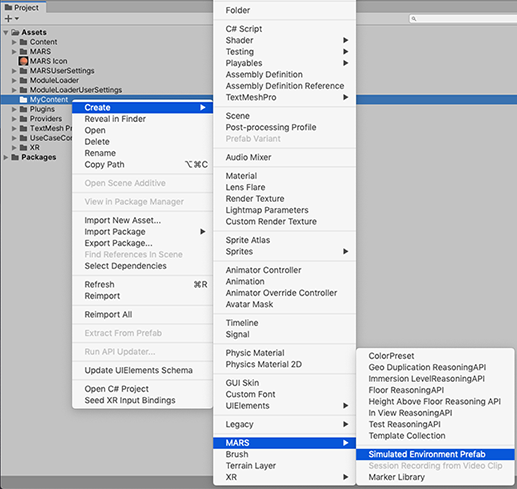
Task: Click the MyContent folder icon
Action: coord(23,100)
